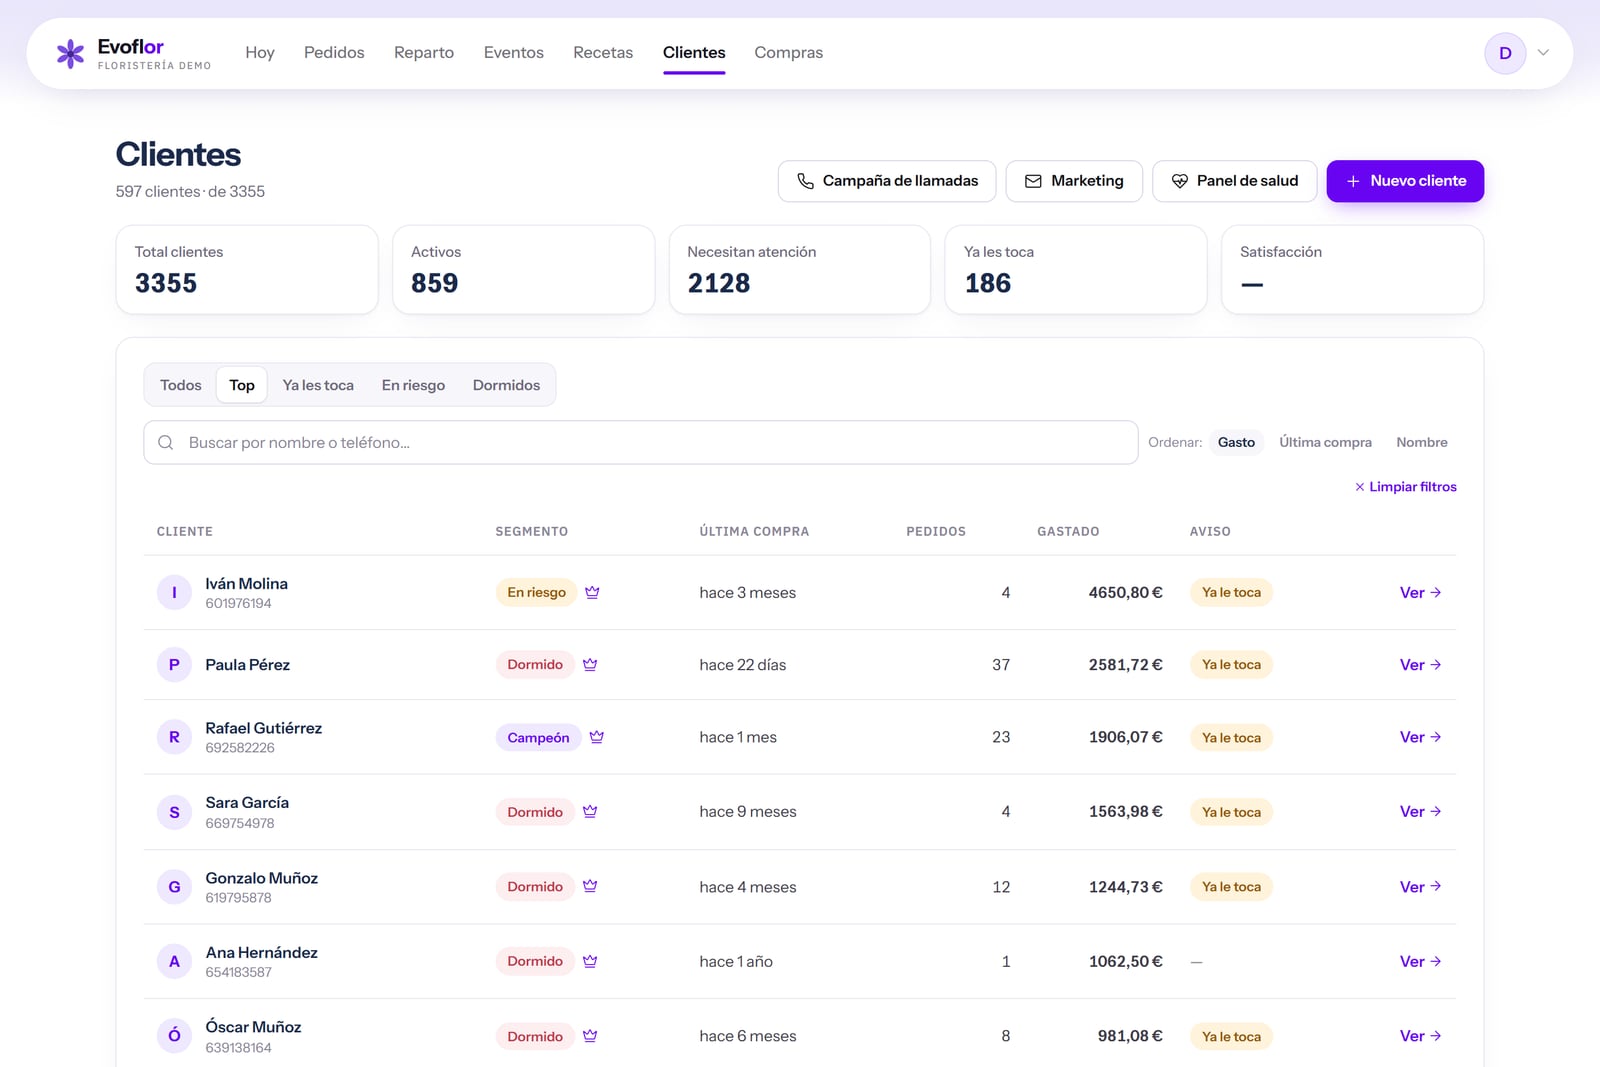Screen dimensions: 1600x1067
Task: Click Iván Molina's avatar circle
Action: click(174, 592)
